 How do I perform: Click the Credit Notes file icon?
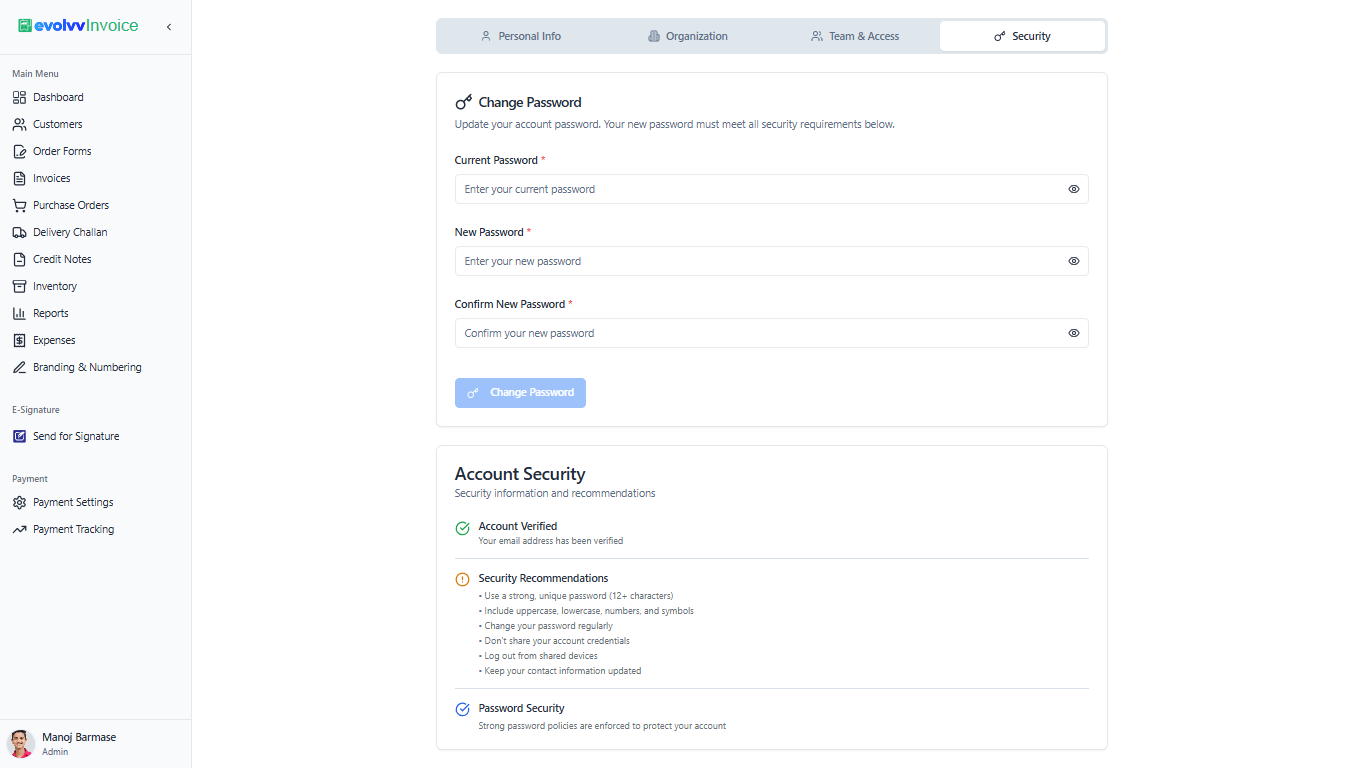pyautogui.click(x=19, y=259)
